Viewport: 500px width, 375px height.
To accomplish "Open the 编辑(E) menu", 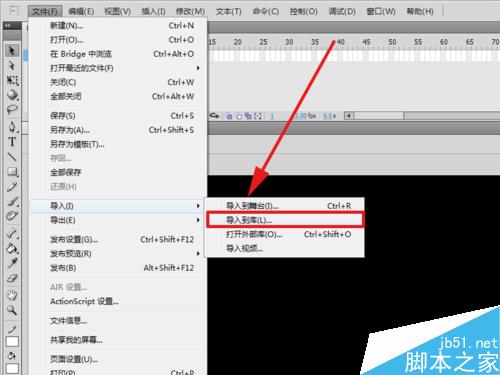I will tap(81, 12).
